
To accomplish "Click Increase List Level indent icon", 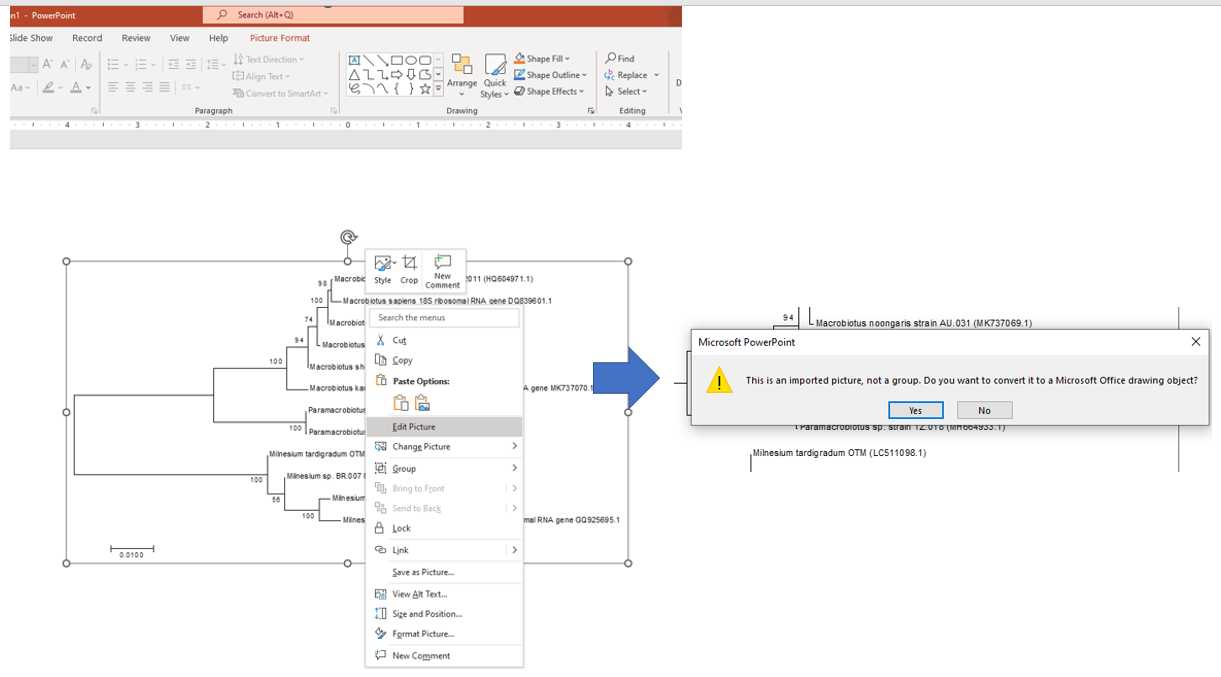I will coord(191,64).
